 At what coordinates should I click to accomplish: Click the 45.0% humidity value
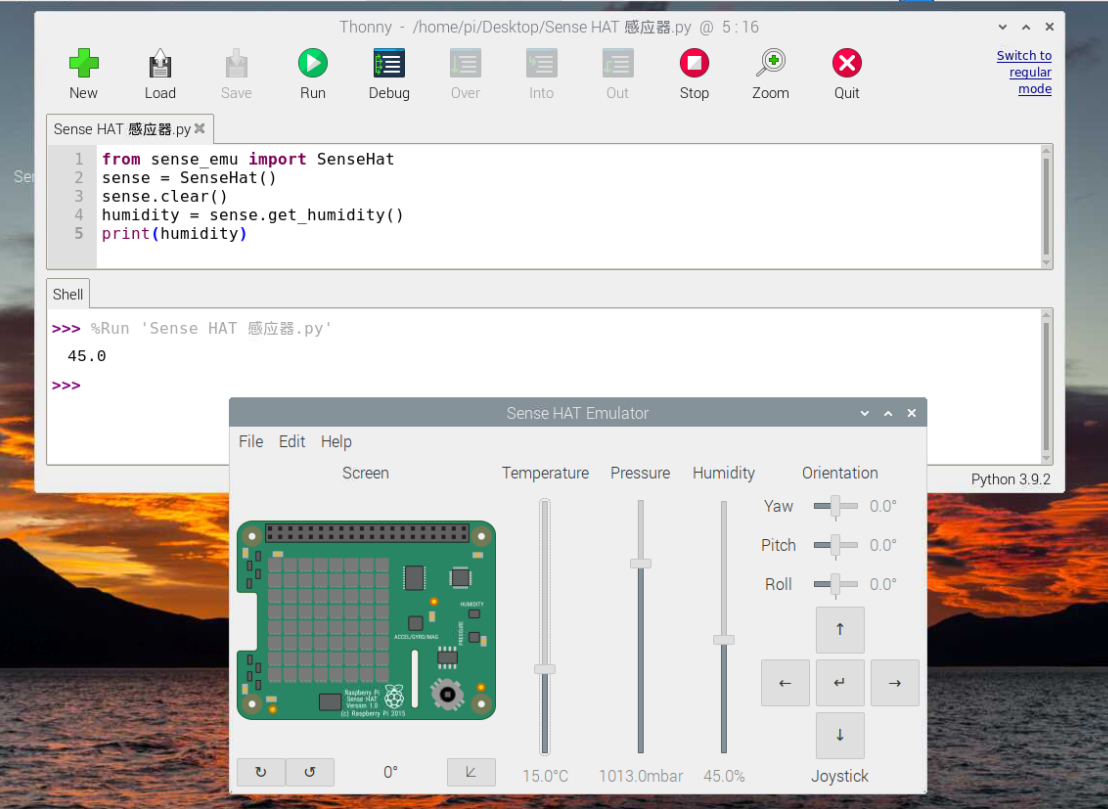(724, 776)
